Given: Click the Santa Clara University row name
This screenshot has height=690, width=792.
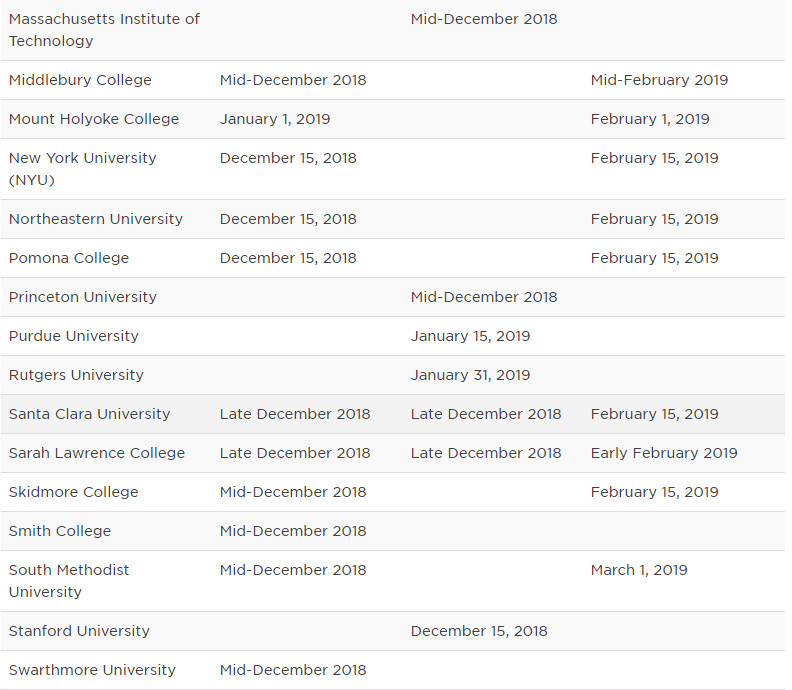Looking at the screenshot, I should (89, 414).
